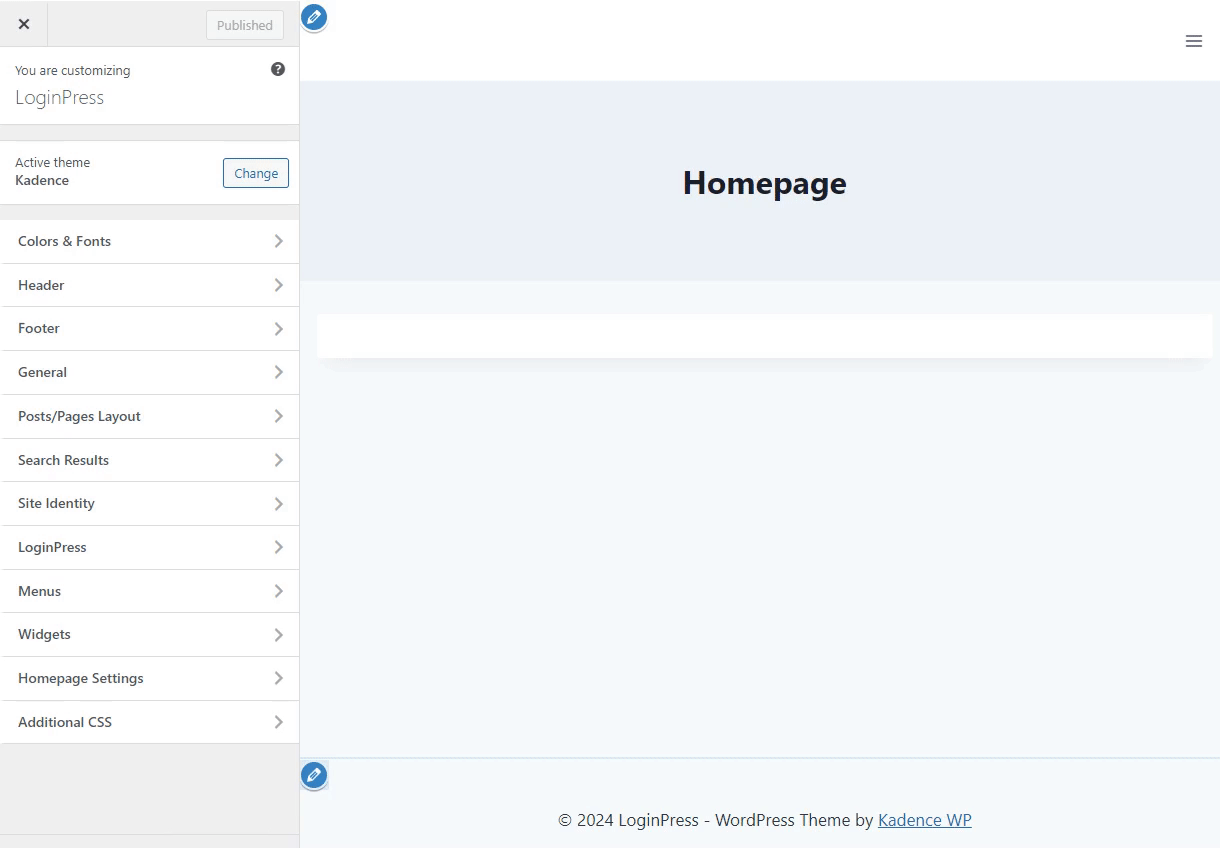This screenshot has width=1220, height=848.
Task: Expand the chevron beside Search Results
Action: pyautogui.click(x=278, y=460)
